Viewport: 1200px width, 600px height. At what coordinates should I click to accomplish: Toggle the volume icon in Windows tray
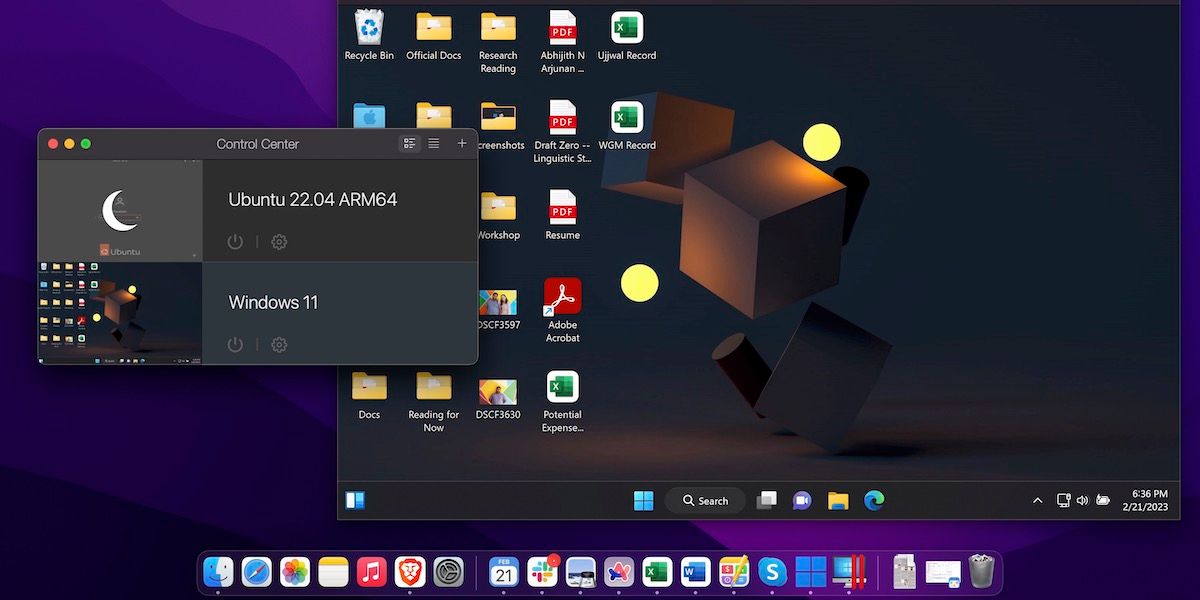(x=1082, y=500)
